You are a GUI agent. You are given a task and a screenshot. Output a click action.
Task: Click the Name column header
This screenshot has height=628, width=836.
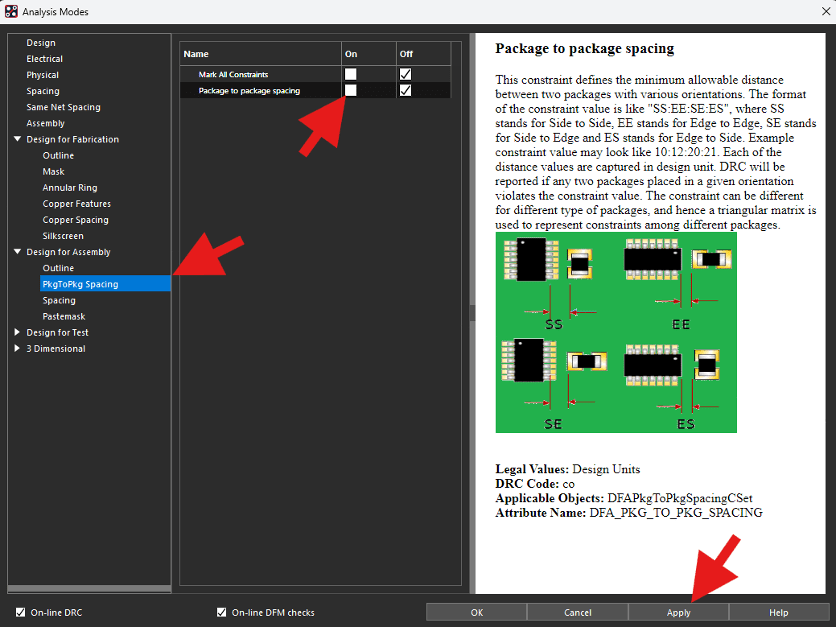[x=261, y=54]
